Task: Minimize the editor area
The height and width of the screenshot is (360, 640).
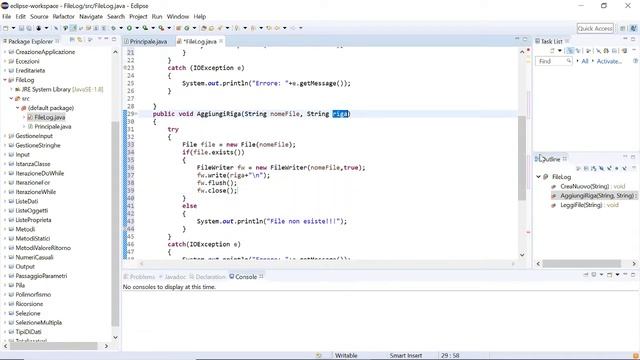Action: 517,39
